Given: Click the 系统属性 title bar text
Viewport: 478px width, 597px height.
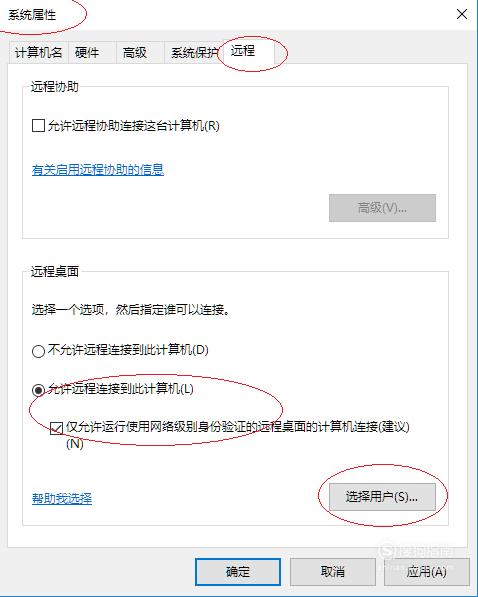Looking at the screenshot, I should 32,15.
